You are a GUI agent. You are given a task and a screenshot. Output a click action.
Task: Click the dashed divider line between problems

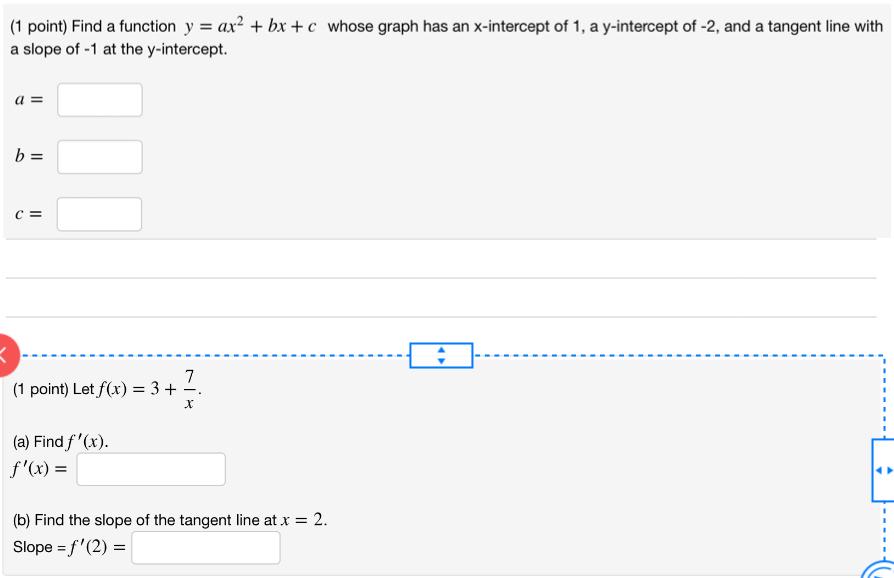[x=250, y=355]
